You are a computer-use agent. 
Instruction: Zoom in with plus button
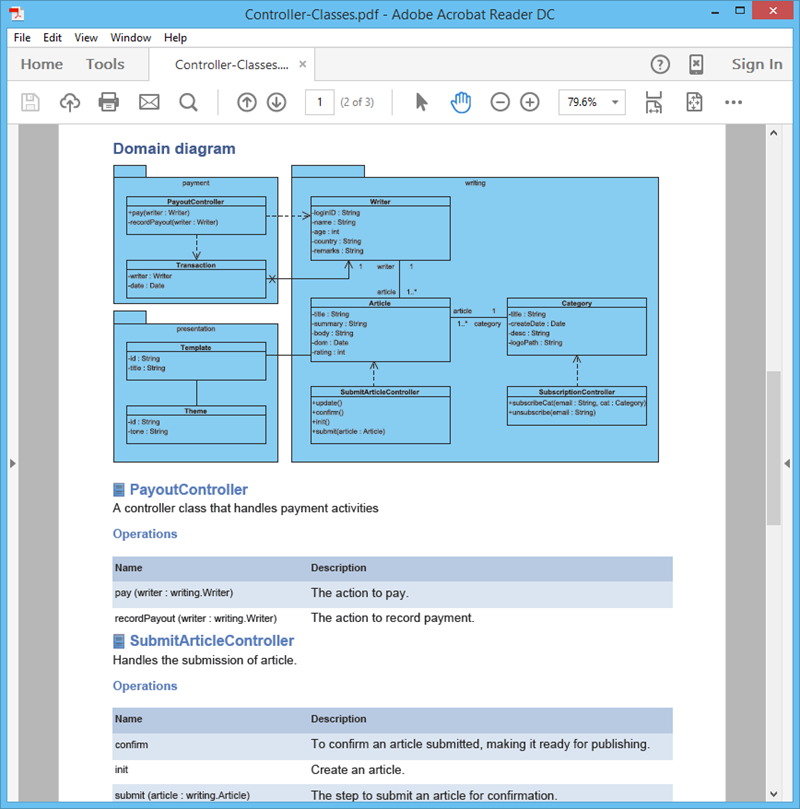530,102
